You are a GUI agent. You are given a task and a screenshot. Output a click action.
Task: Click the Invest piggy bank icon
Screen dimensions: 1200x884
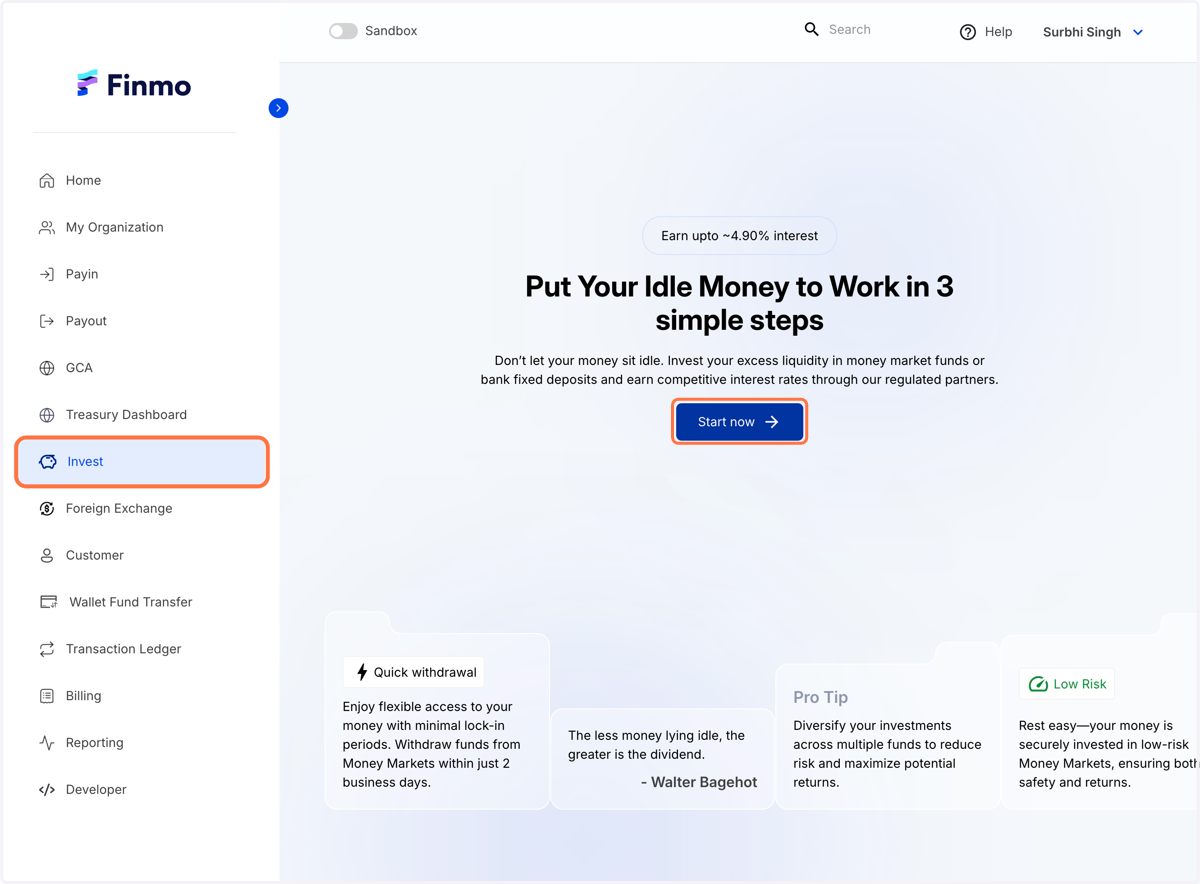coord(48,462)
